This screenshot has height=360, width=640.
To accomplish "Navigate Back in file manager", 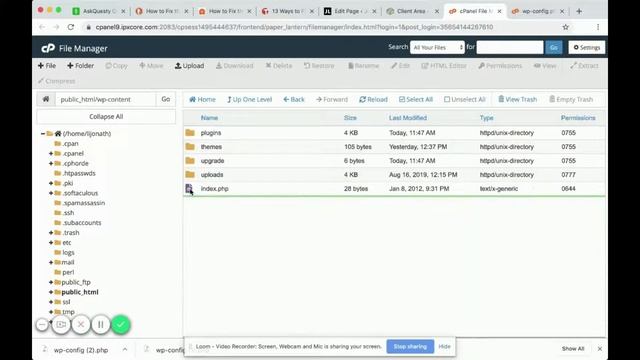I will click(x=294, y=99).
